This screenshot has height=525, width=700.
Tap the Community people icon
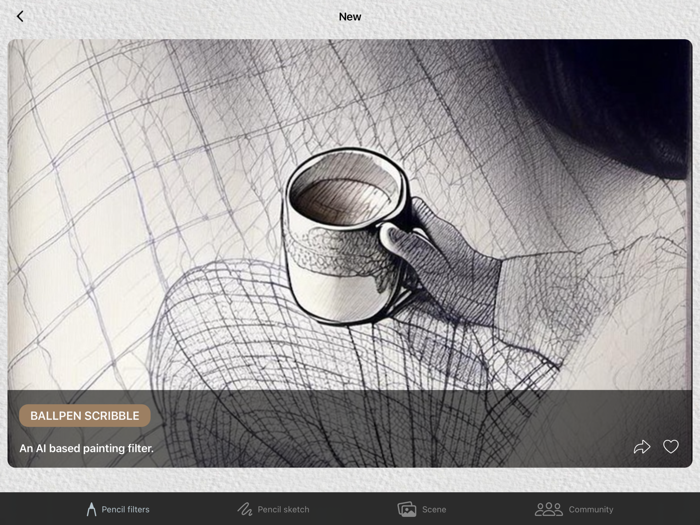tap(549, 509)
